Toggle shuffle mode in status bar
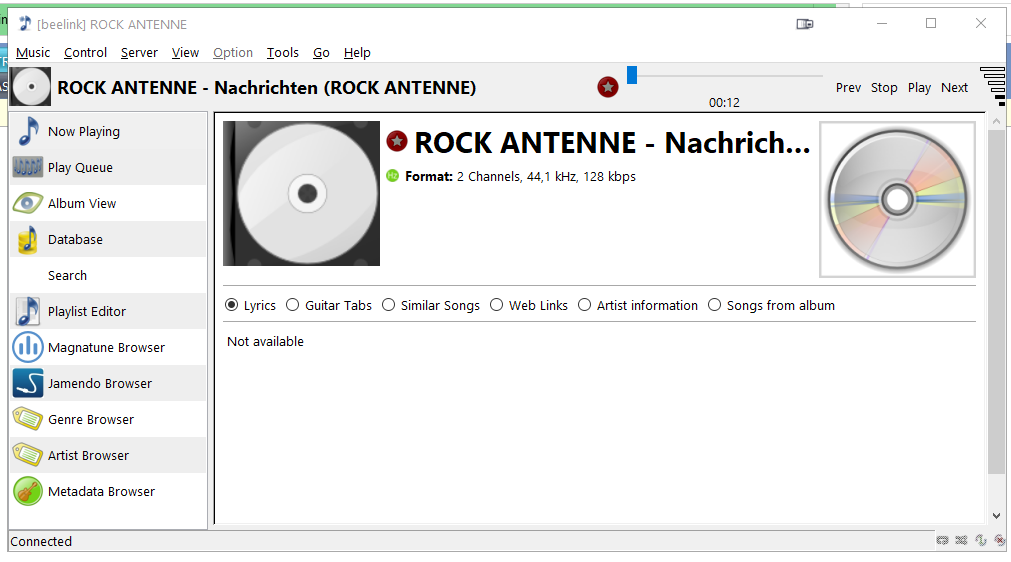The image size is (1011, 562). [x=961, y=541]
